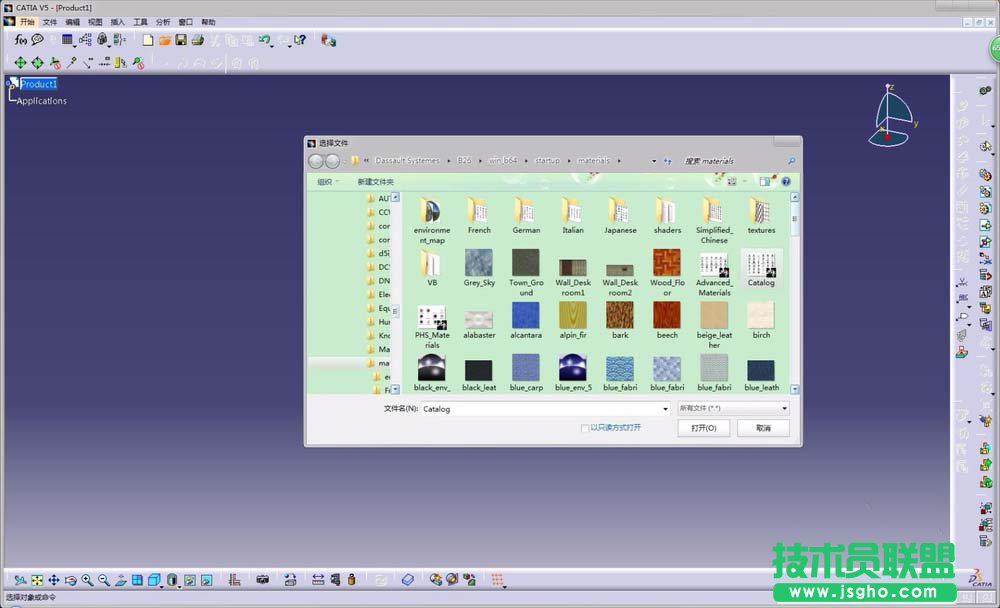1000x608 pixels.
Task: Click the formula f(x) icon
Action: 20,40
